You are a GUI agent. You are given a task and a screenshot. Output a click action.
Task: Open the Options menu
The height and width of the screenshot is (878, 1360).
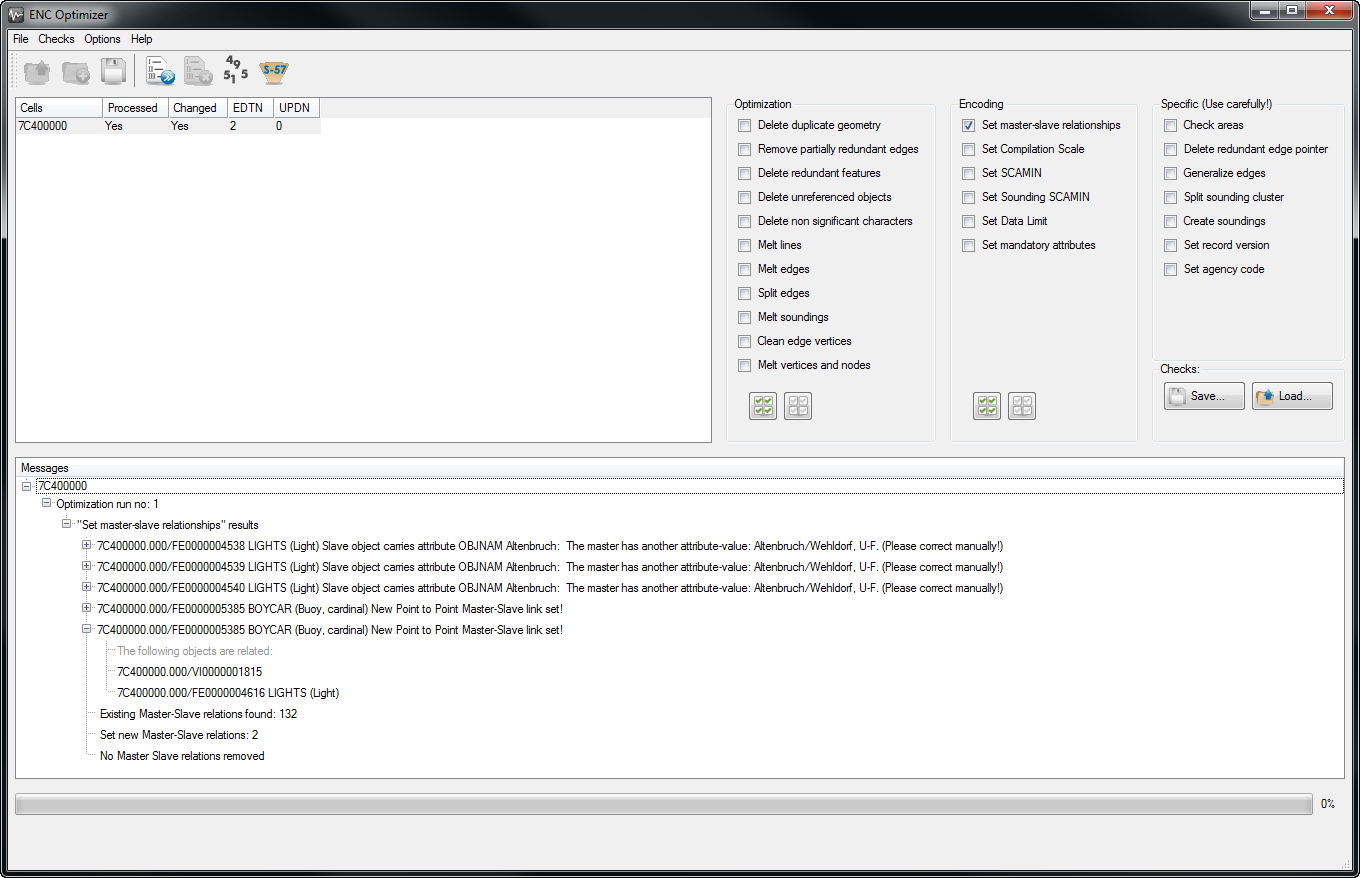[102, 39]
